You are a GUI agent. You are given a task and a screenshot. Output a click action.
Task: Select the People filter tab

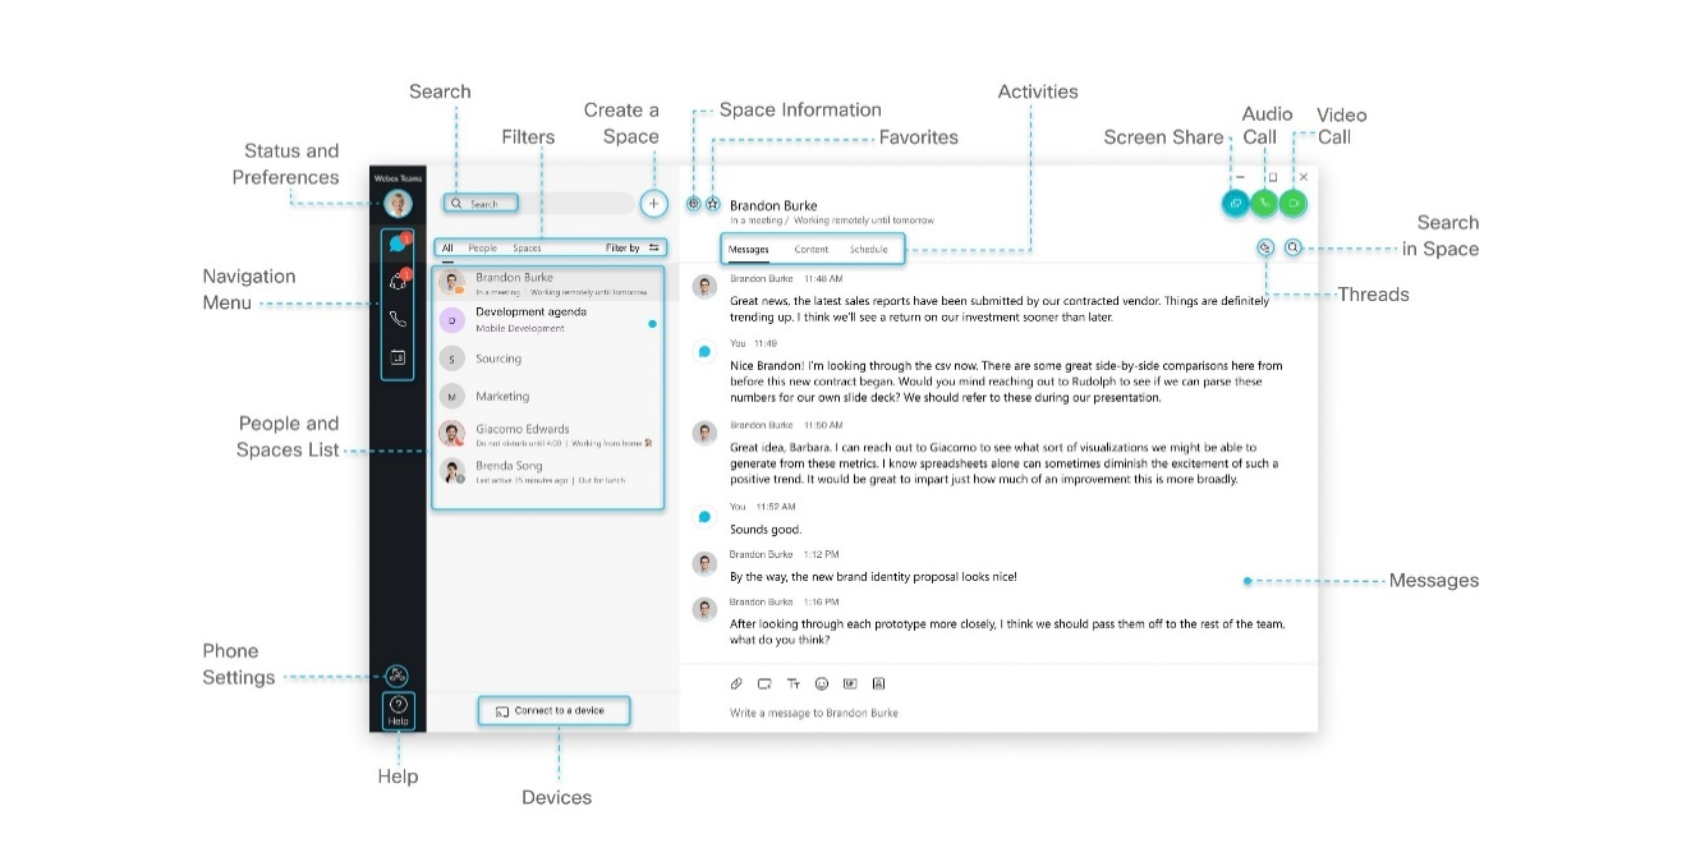click(482, 248)
